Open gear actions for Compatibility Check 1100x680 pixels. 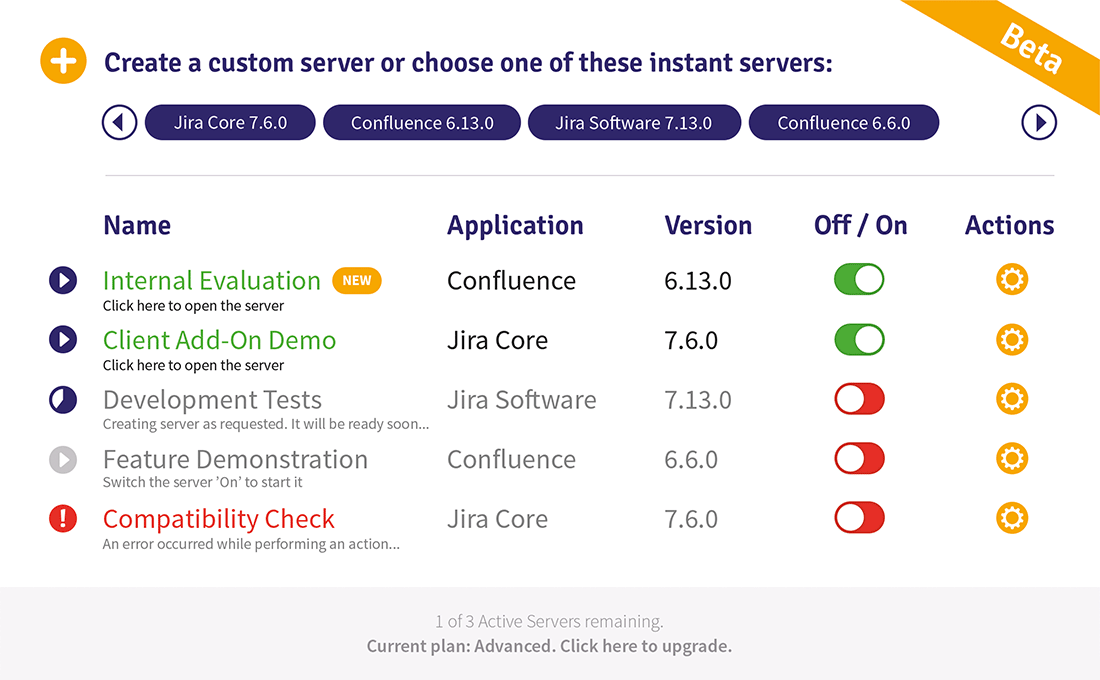1012,518
